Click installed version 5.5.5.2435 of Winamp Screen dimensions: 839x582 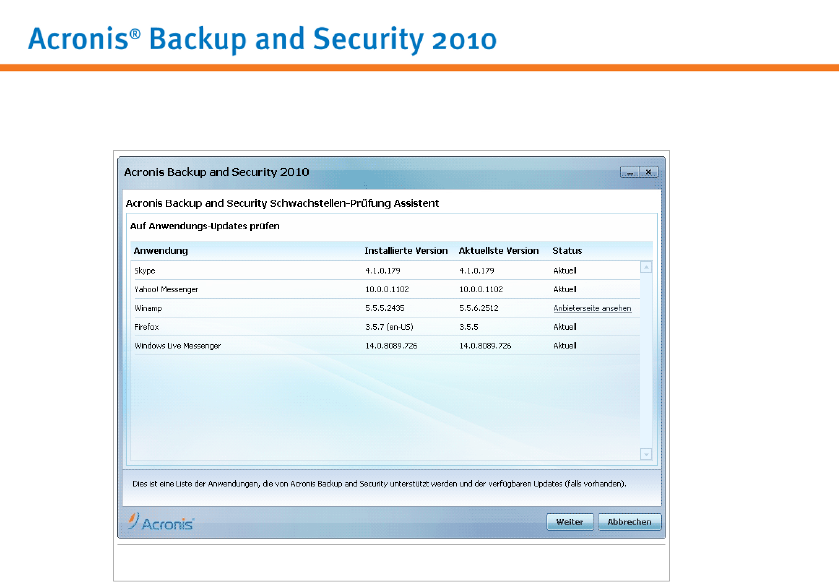tap(385, 308)
